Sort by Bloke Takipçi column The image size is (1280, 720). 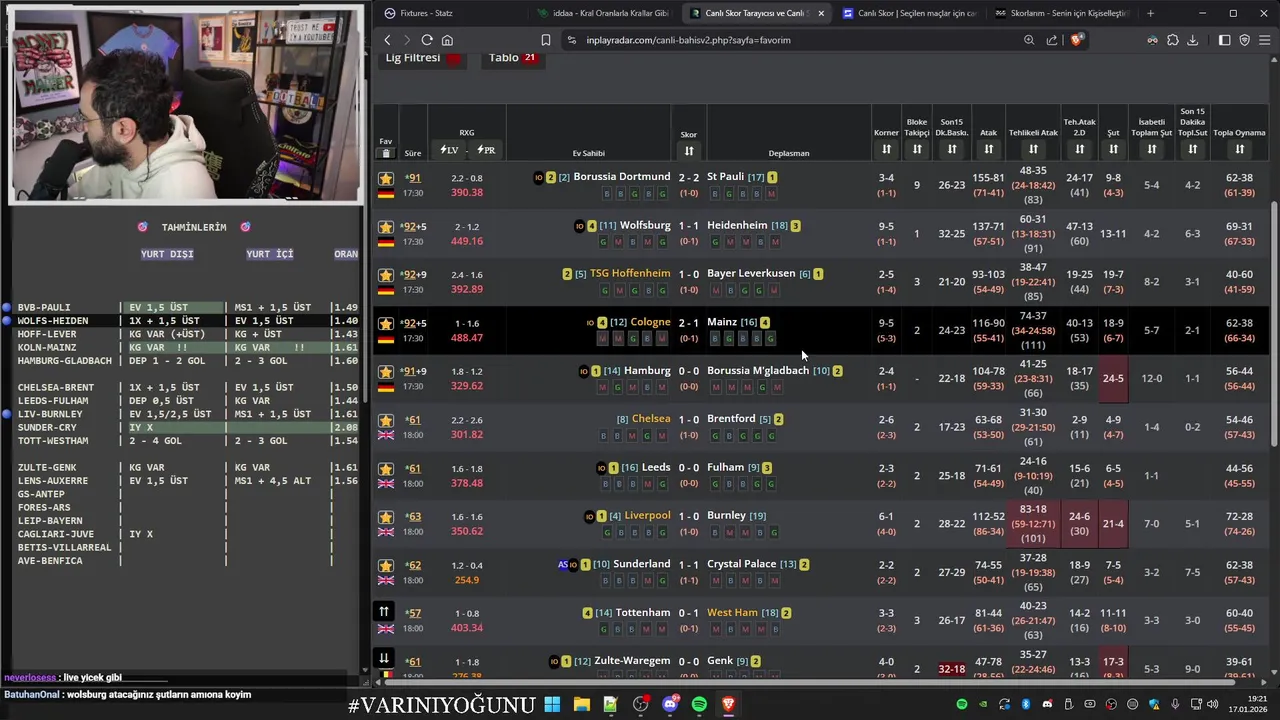click(917, 149)
